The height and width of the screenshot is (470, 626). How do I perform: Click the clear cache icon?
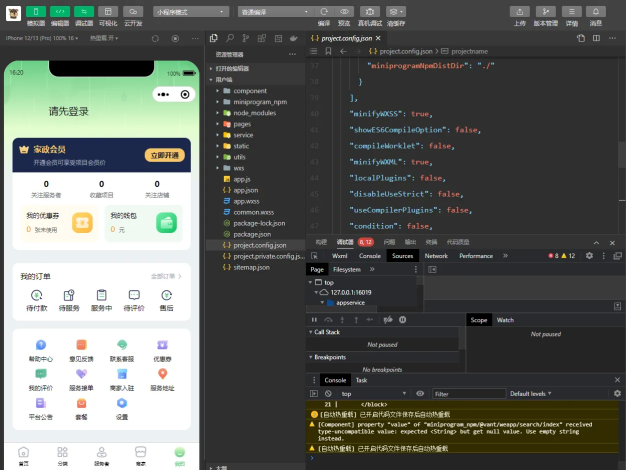[x=396, y=12]
